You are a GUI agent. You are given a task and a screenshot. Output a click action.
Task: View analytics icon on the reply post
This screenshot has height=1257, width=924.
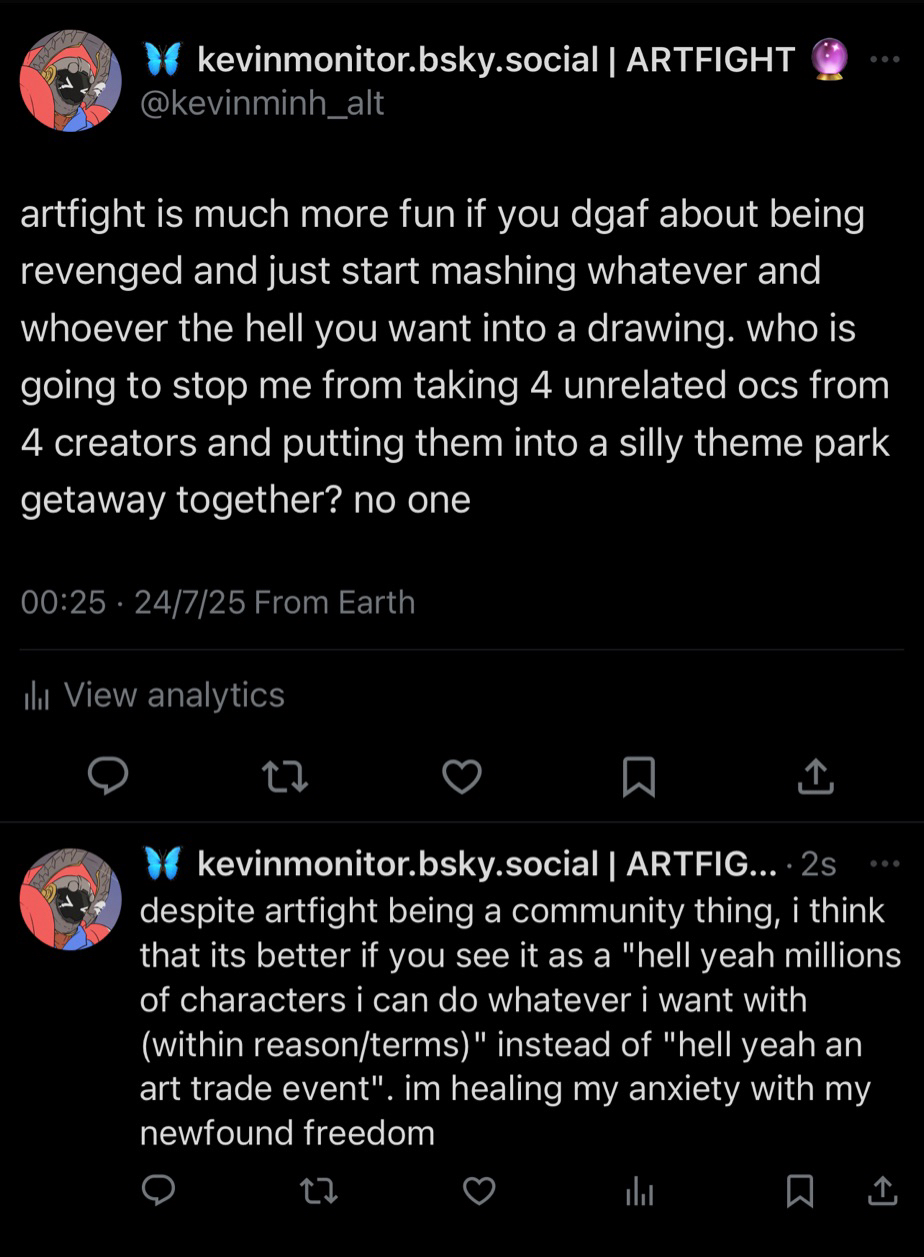pos(639,1190)
